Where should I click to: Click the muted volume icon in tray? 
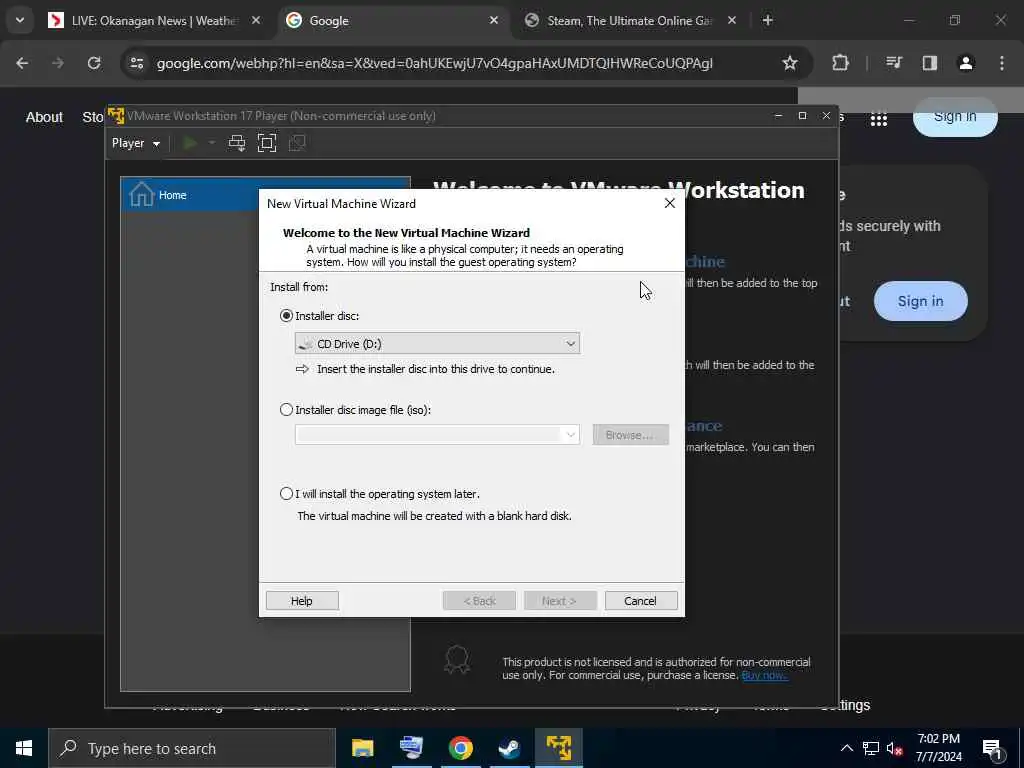pos(895,748)
